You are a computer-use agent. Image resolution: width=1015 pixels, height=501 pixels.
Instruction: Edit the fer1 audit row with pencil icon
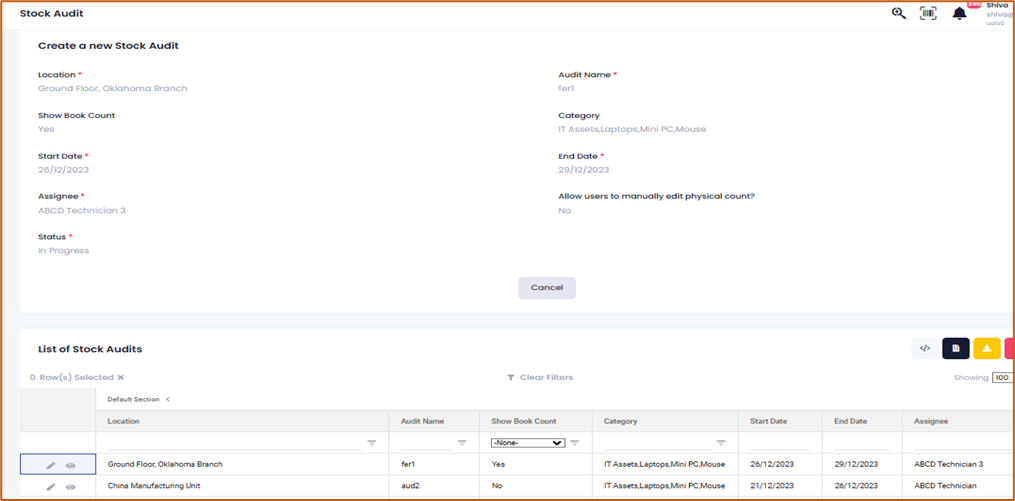(x=50, y=465)
